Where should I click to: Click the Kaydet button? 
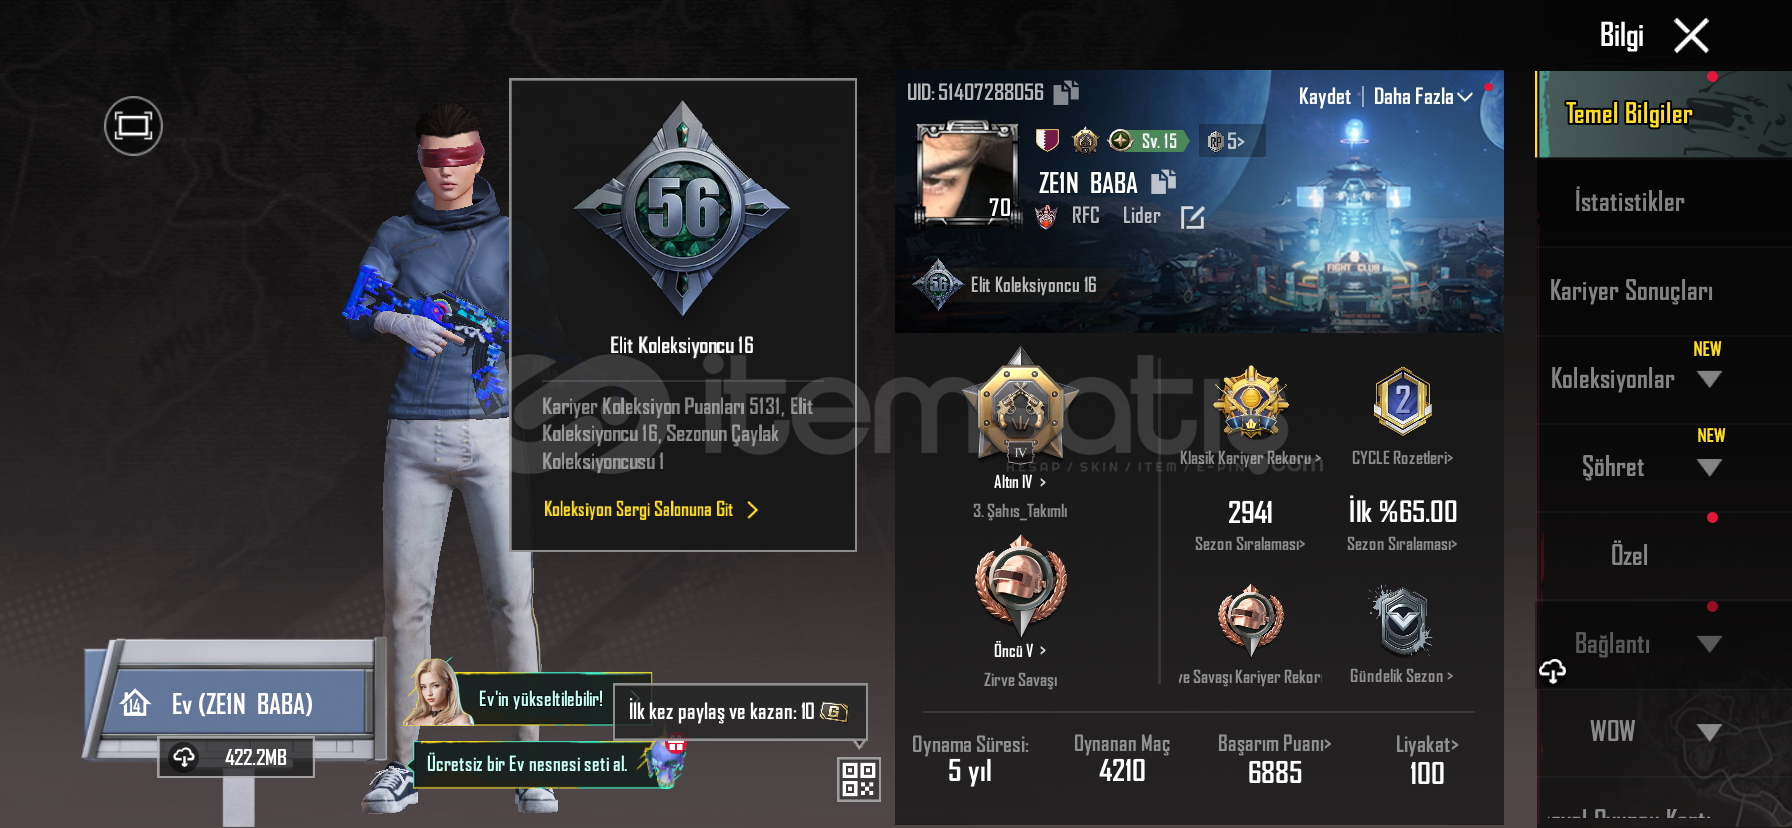pyautogui.click(x=1324, y=96)
